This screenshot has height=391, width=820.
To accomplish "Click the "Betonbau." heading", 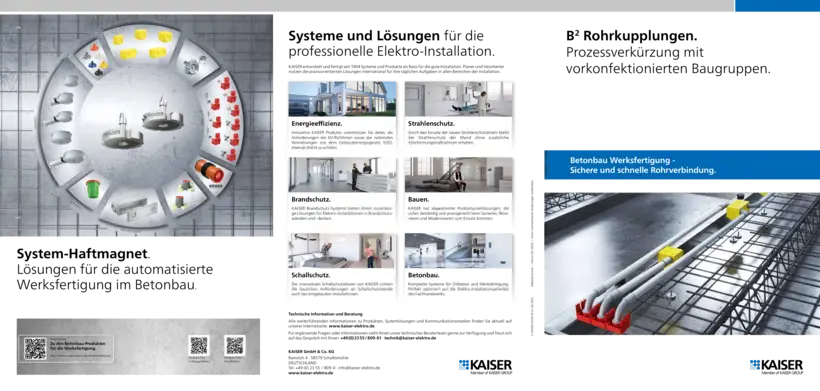I will point(424,275).
